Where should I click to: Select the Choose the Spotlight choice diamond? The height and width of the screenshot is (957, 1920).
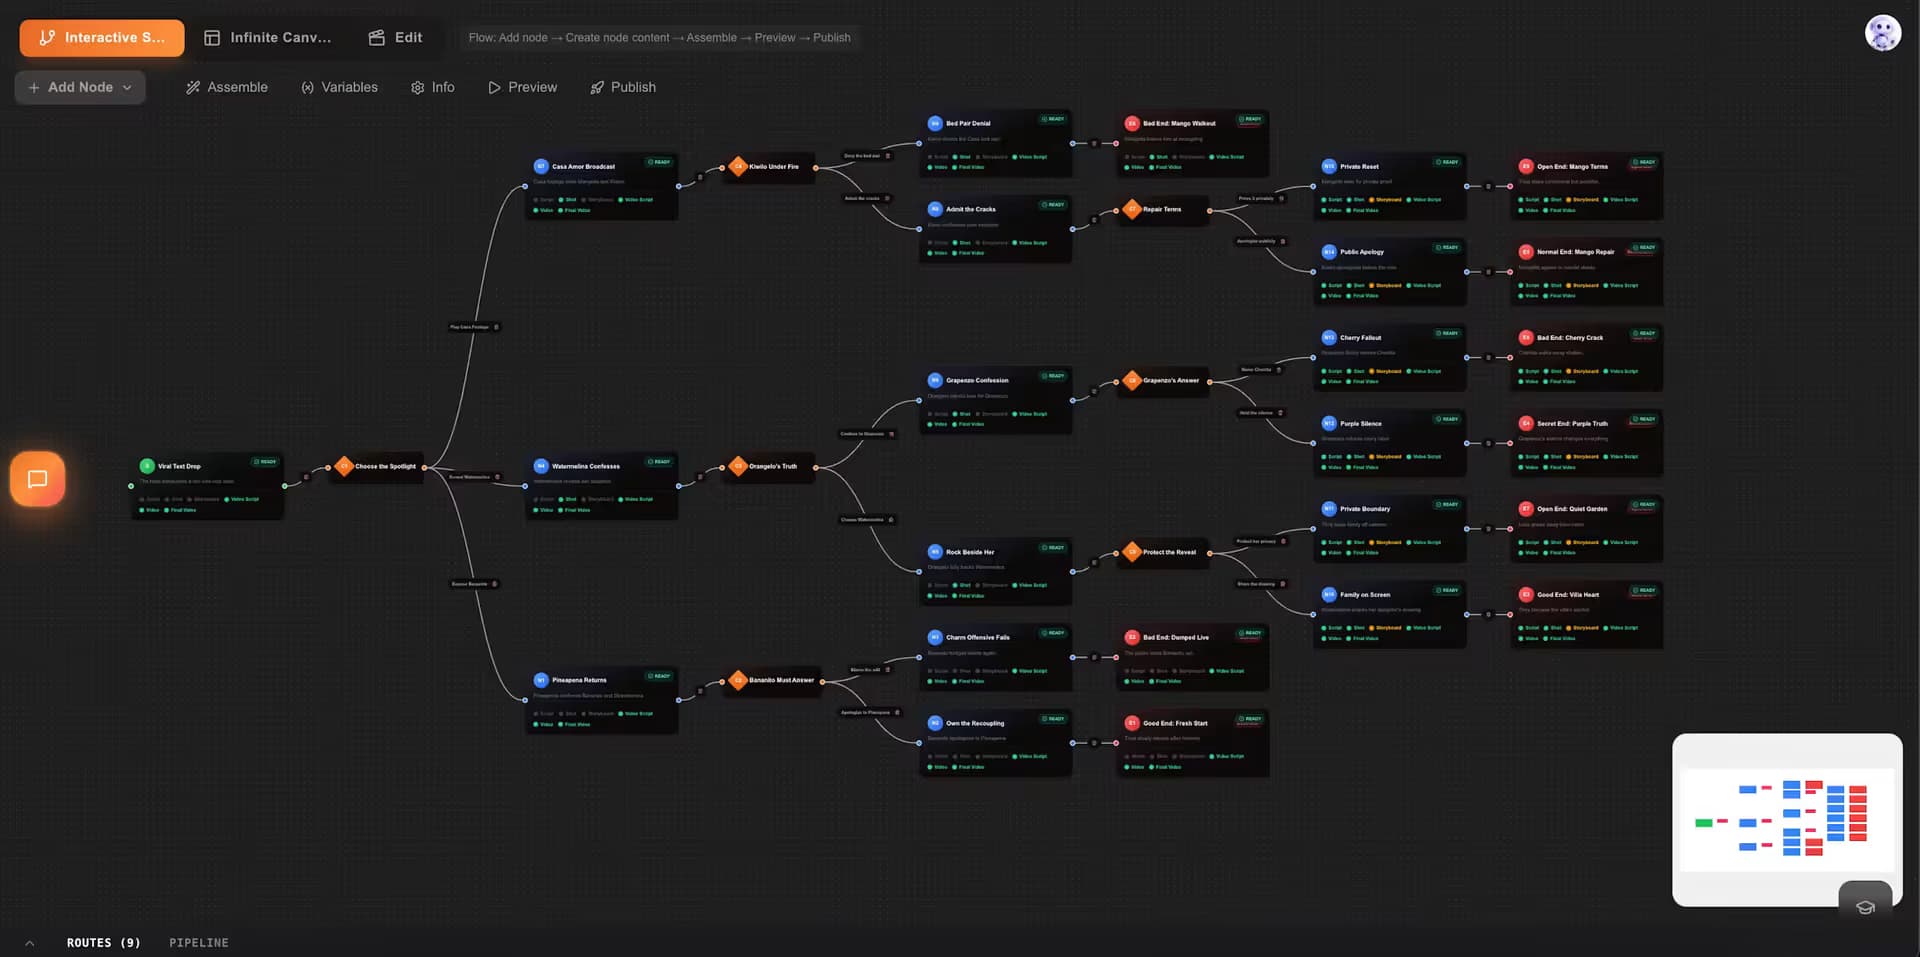click(344, 466)
